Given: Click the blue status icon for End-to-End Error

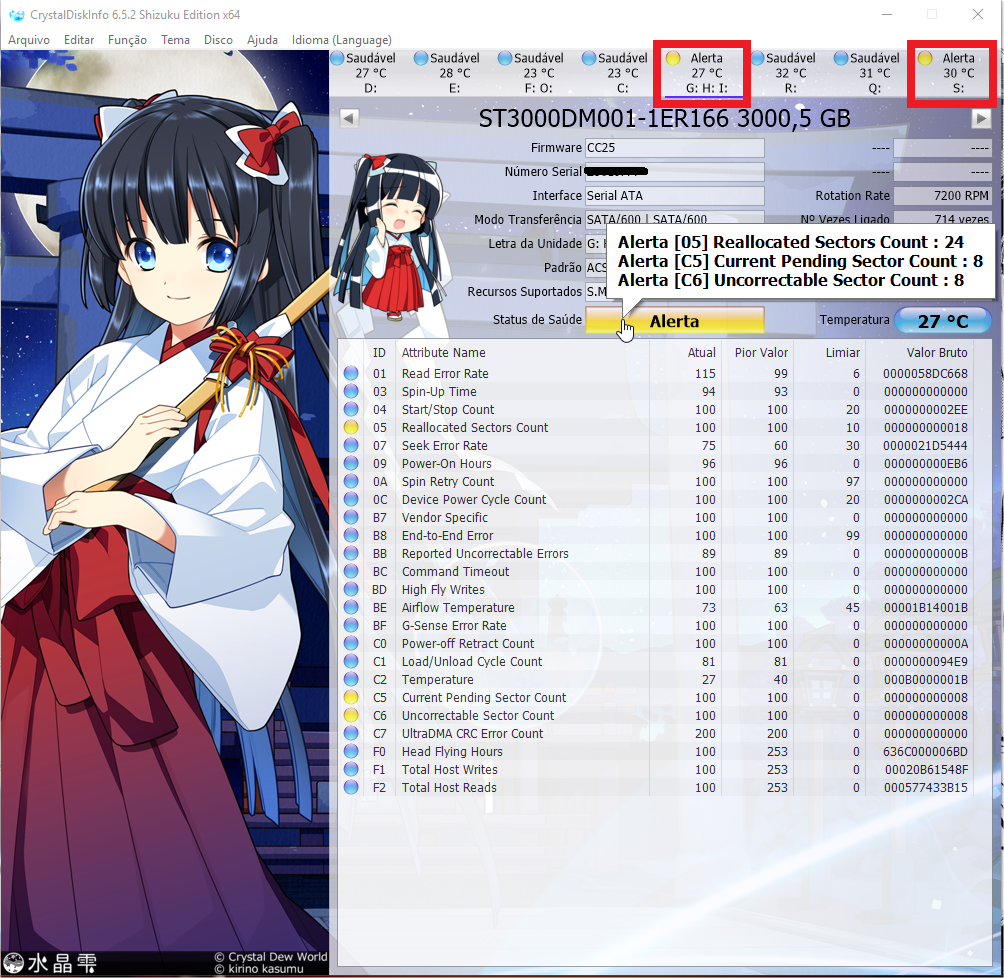Looking at the screenshot, I should click(351, 535).
